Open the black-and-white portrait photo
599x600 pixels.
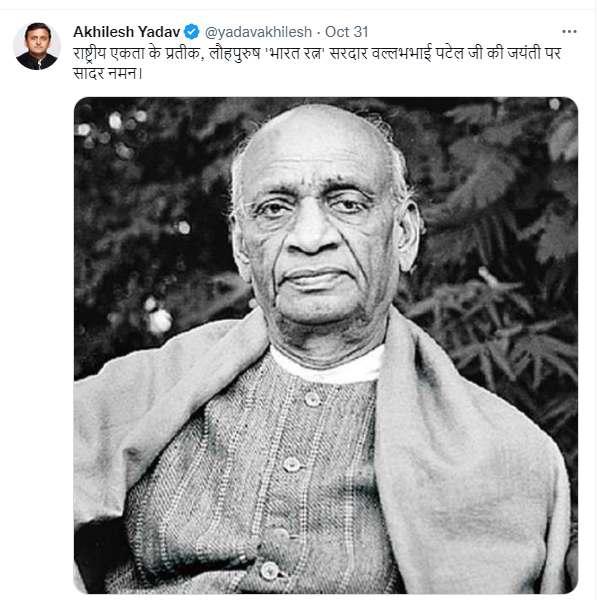point(326,345)
